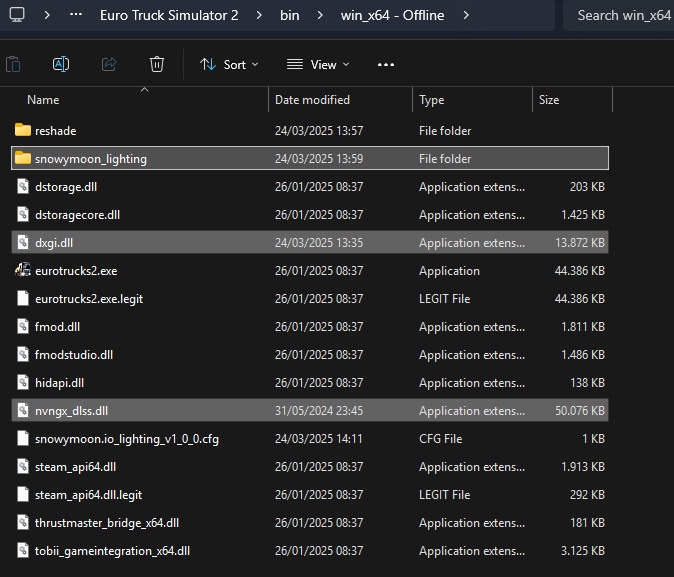This screenshot has width=674, height=577.
Task: Select the snowymoon_lighting folder name
Action: (91, 159)
